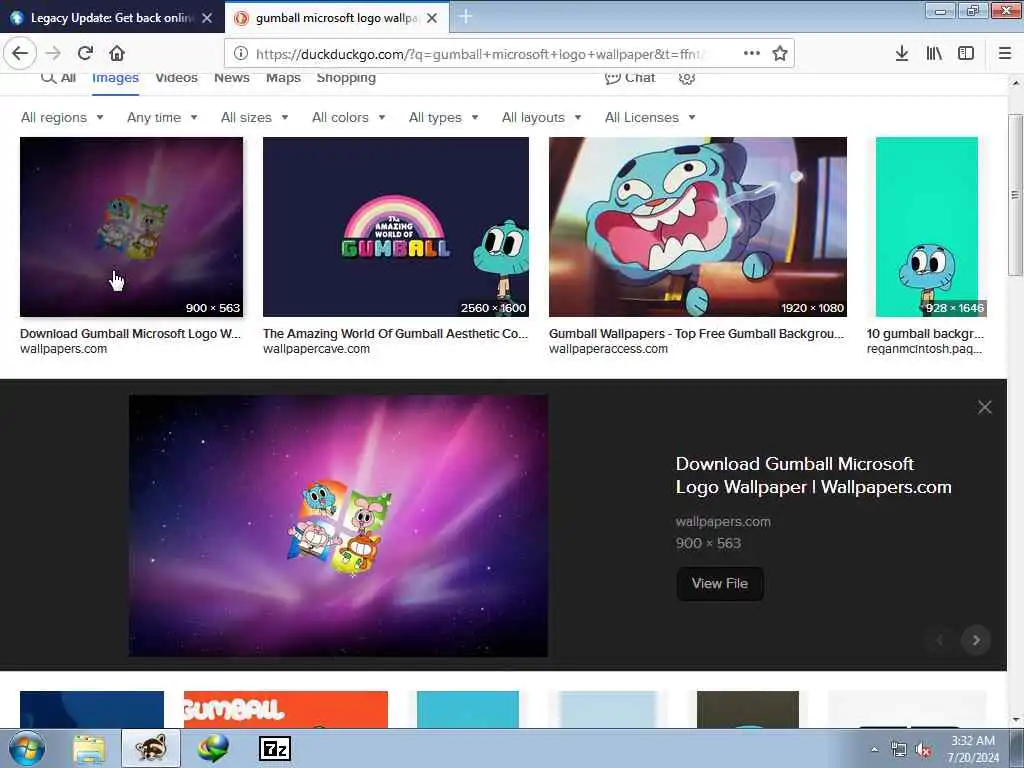Viewport: 1024px width, 768px height.
Task: Select the Images search tab
Action: (115, 78)
